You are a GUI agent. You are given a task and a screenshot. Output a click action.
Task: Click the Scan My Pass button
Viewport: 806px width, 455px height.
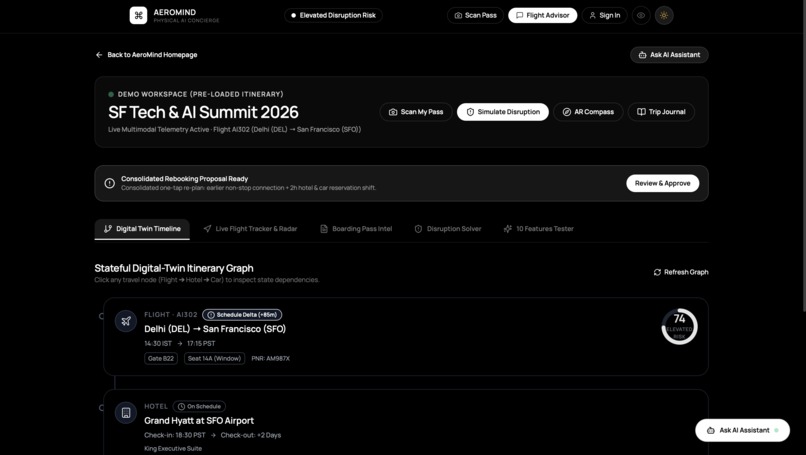click(x=416, y=112)
